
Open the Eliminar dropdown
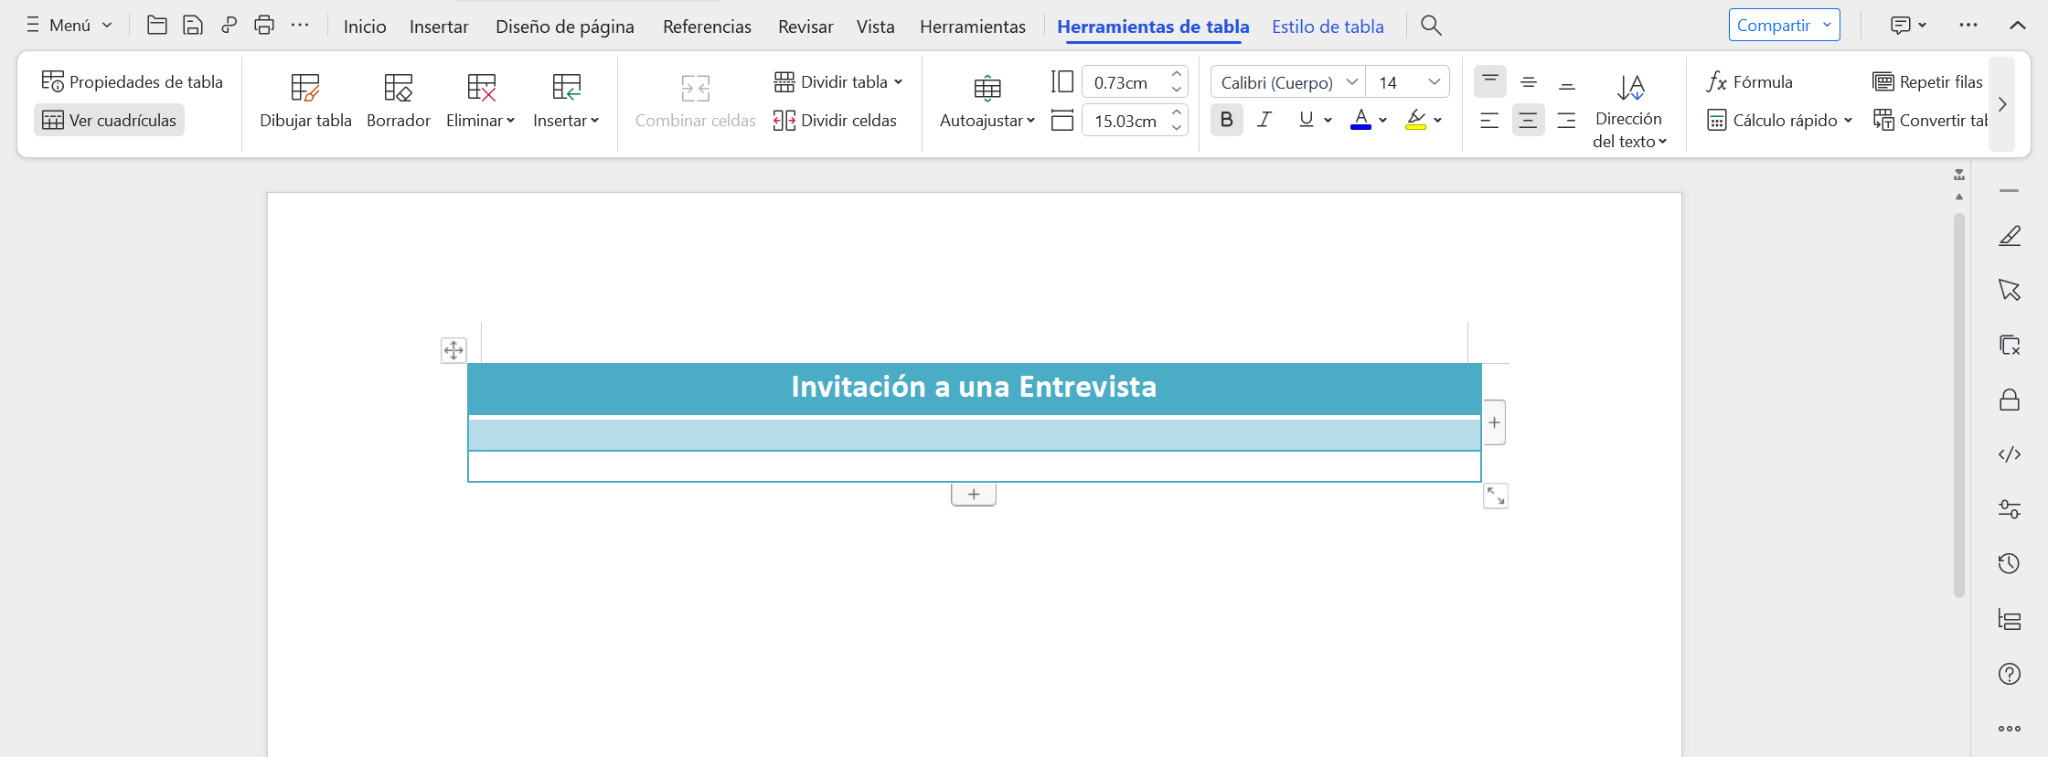pyautogui.click(x=481, y=101)
